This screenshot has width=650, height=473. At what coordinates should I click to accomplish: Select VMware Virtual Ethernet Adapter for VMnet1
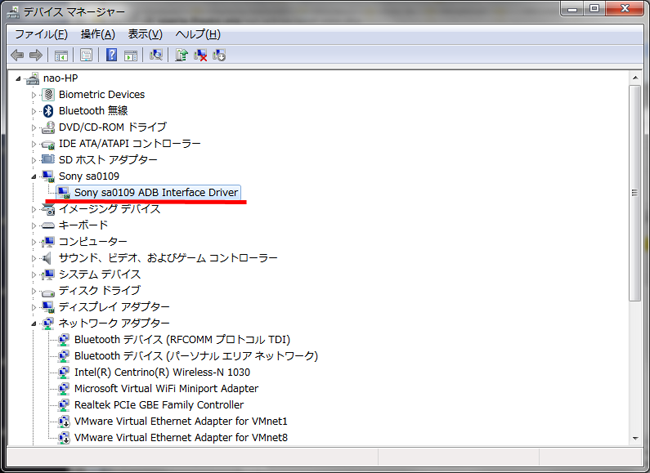tap(181, 421)
